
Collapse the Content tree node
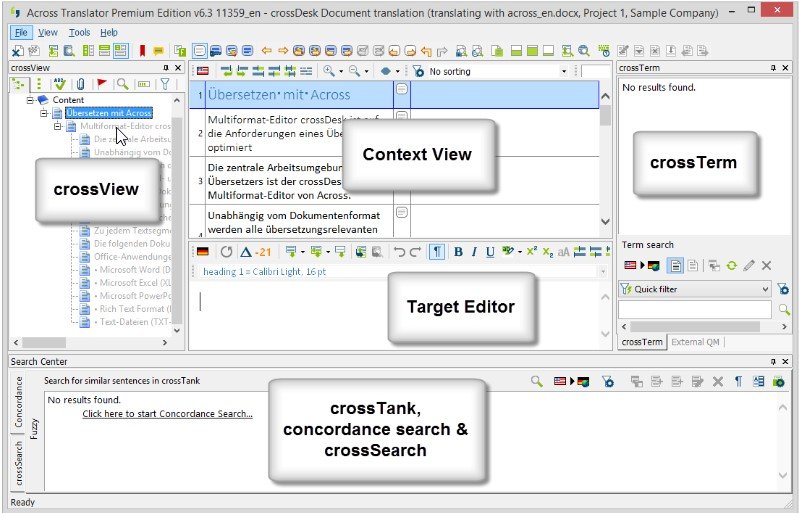(x=31, y=100)
